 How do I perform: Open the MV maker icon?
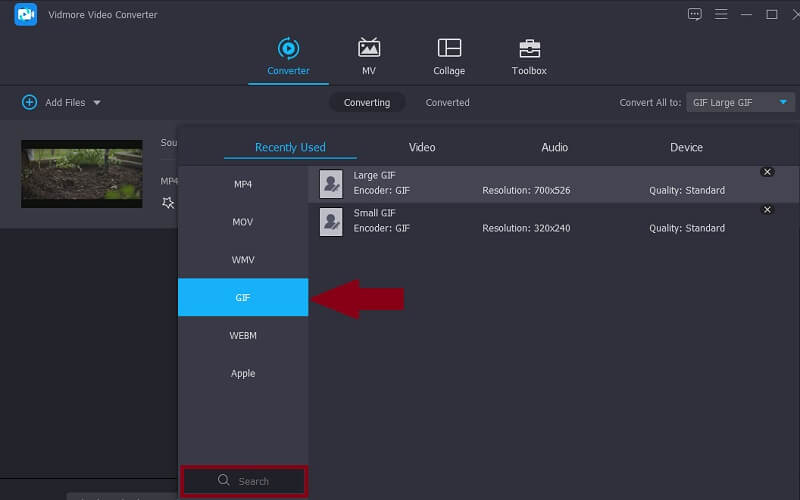(369, 49)
